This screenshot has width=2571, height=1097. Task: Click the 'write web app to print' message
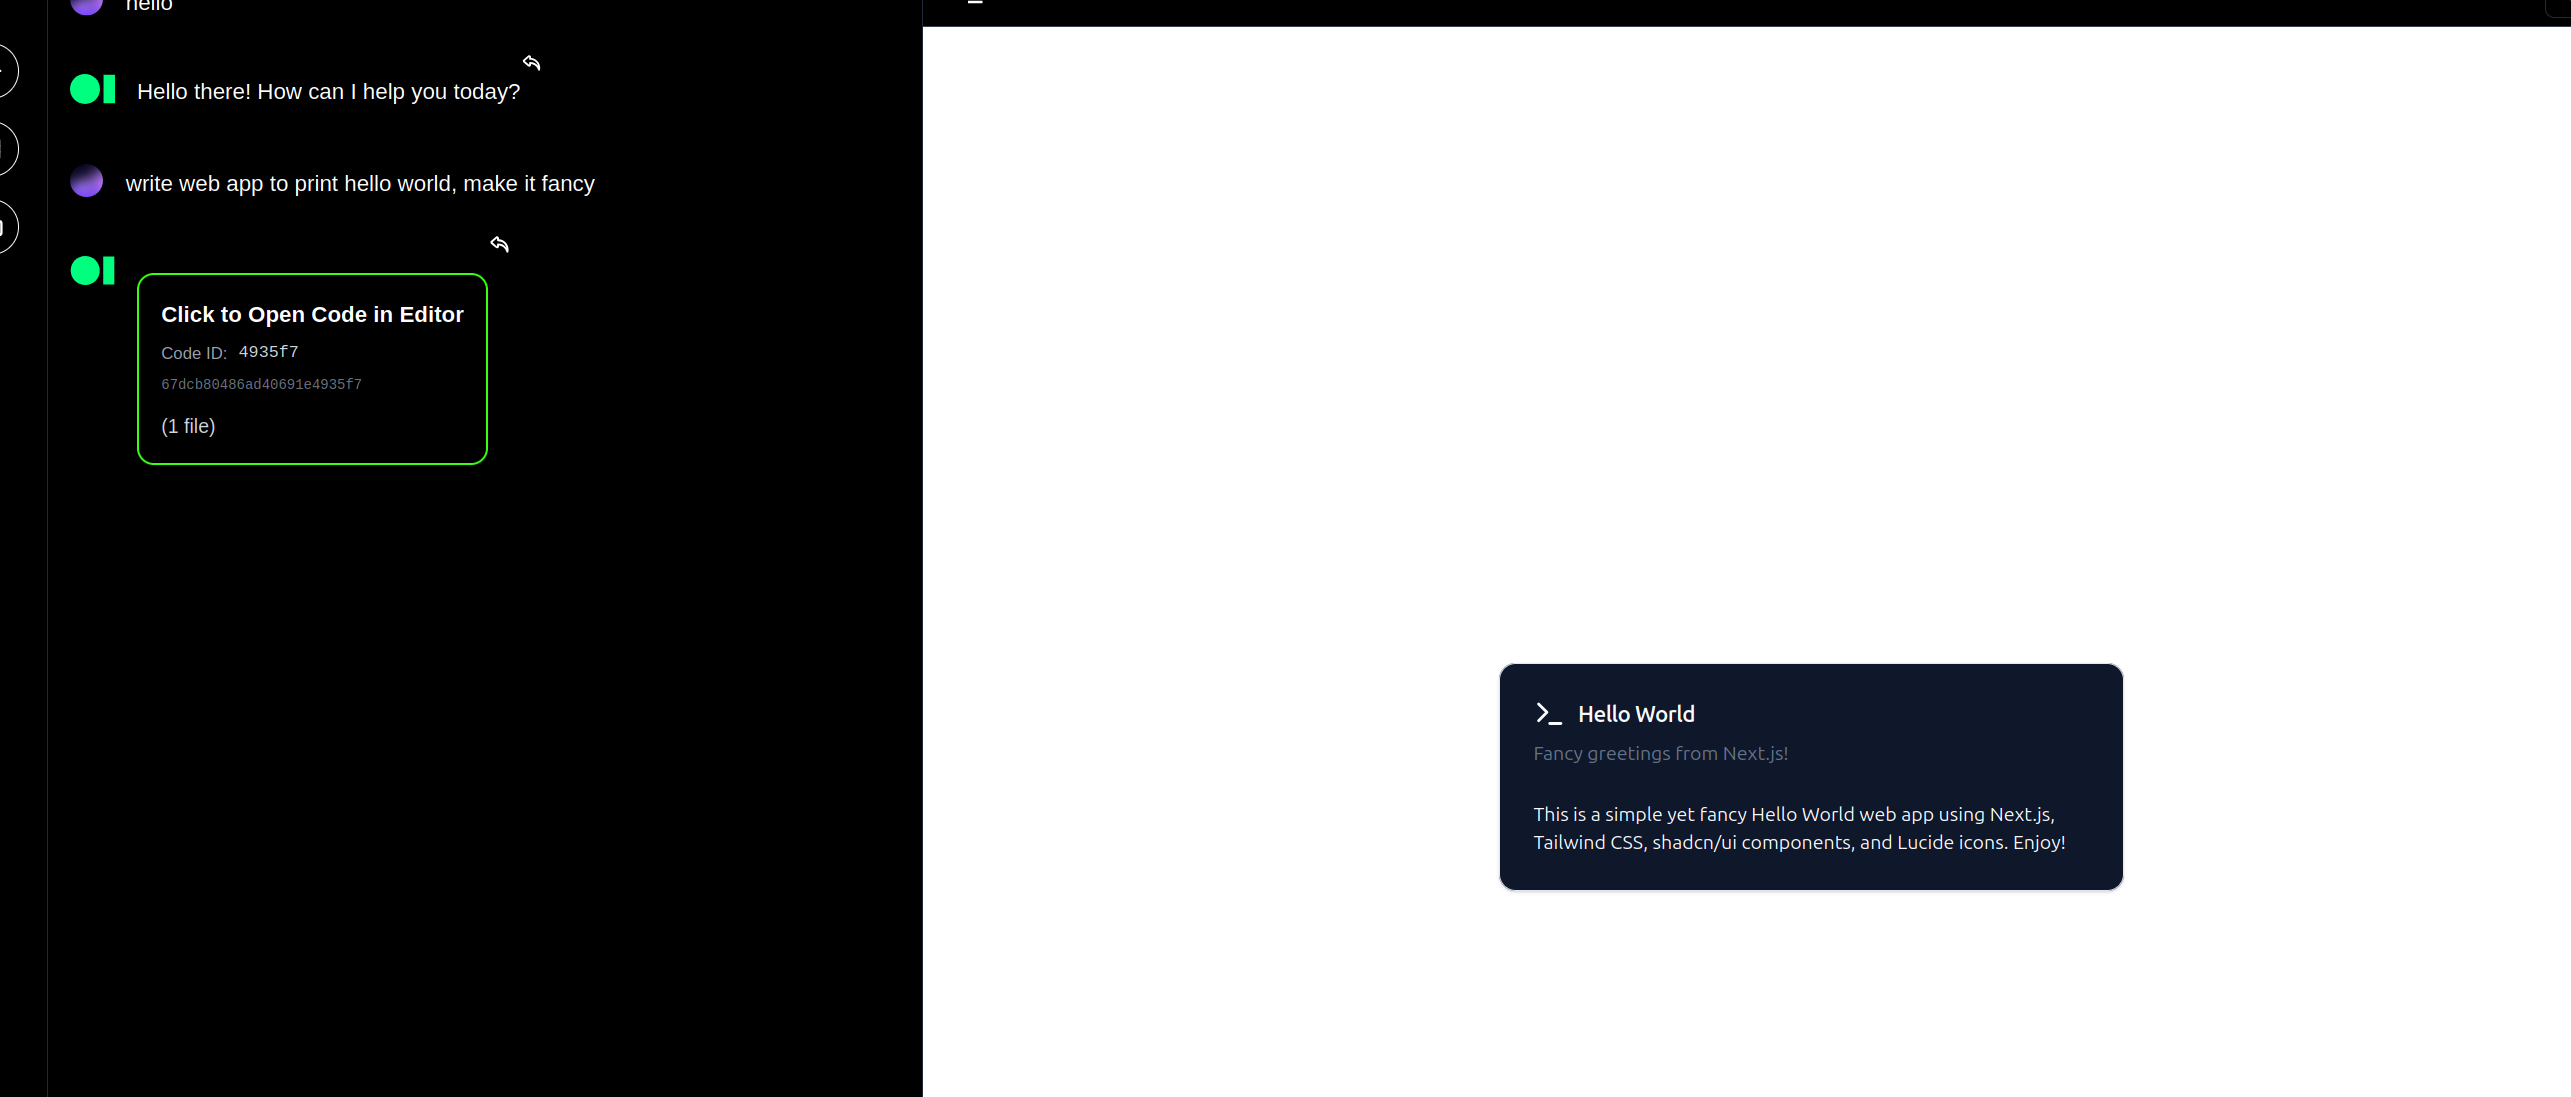click(360, 184)
